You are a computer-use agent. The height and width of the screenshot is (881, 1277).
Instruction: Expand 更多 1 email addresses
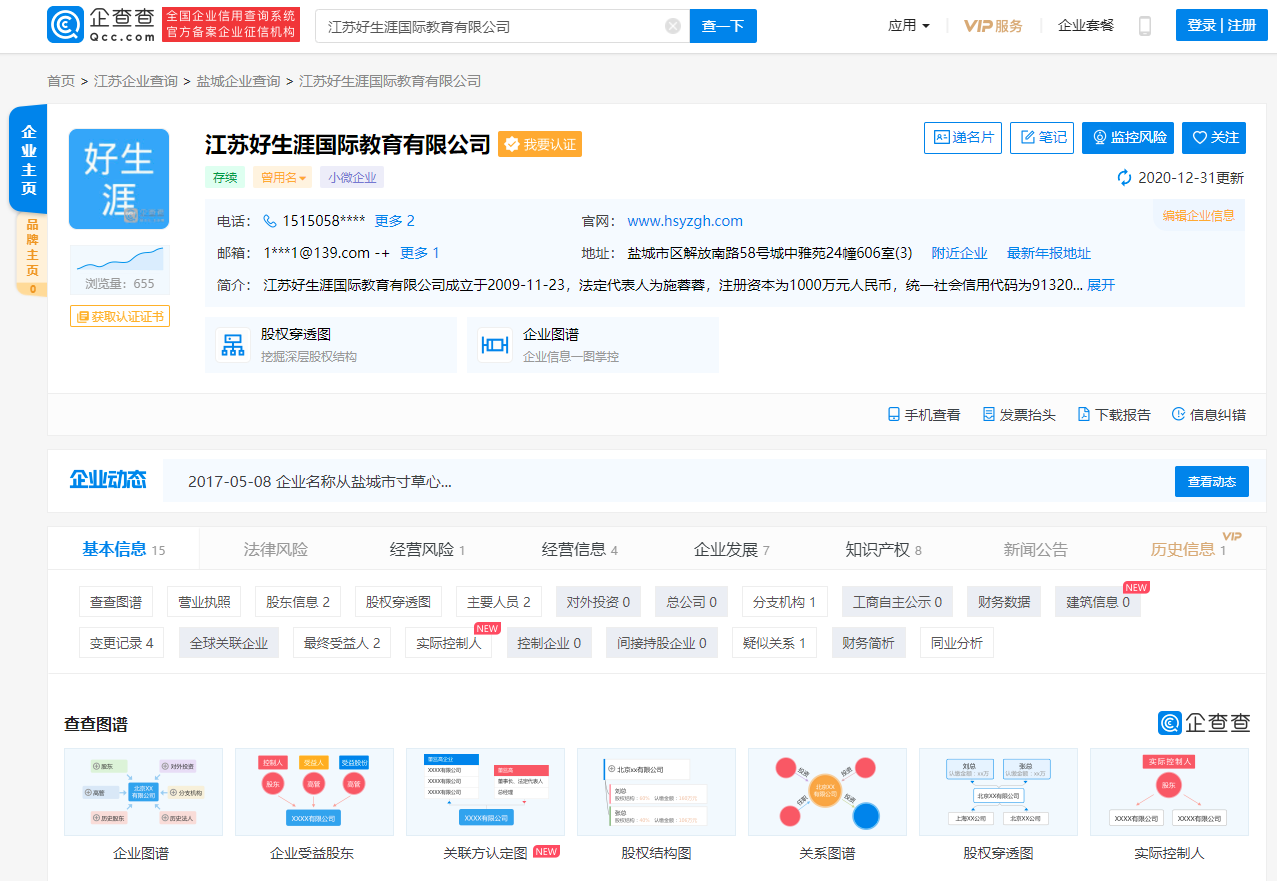click(420, 253)
